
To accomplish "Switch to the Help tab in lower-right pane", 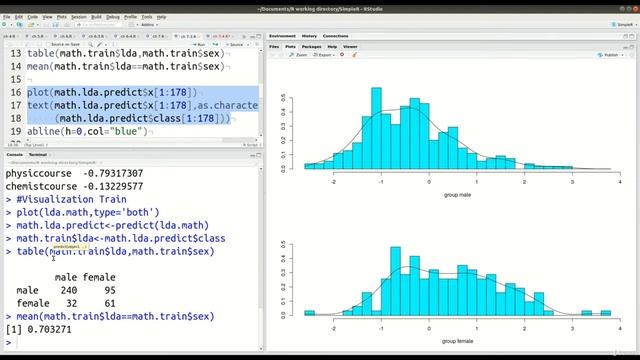I will point(332,47).
